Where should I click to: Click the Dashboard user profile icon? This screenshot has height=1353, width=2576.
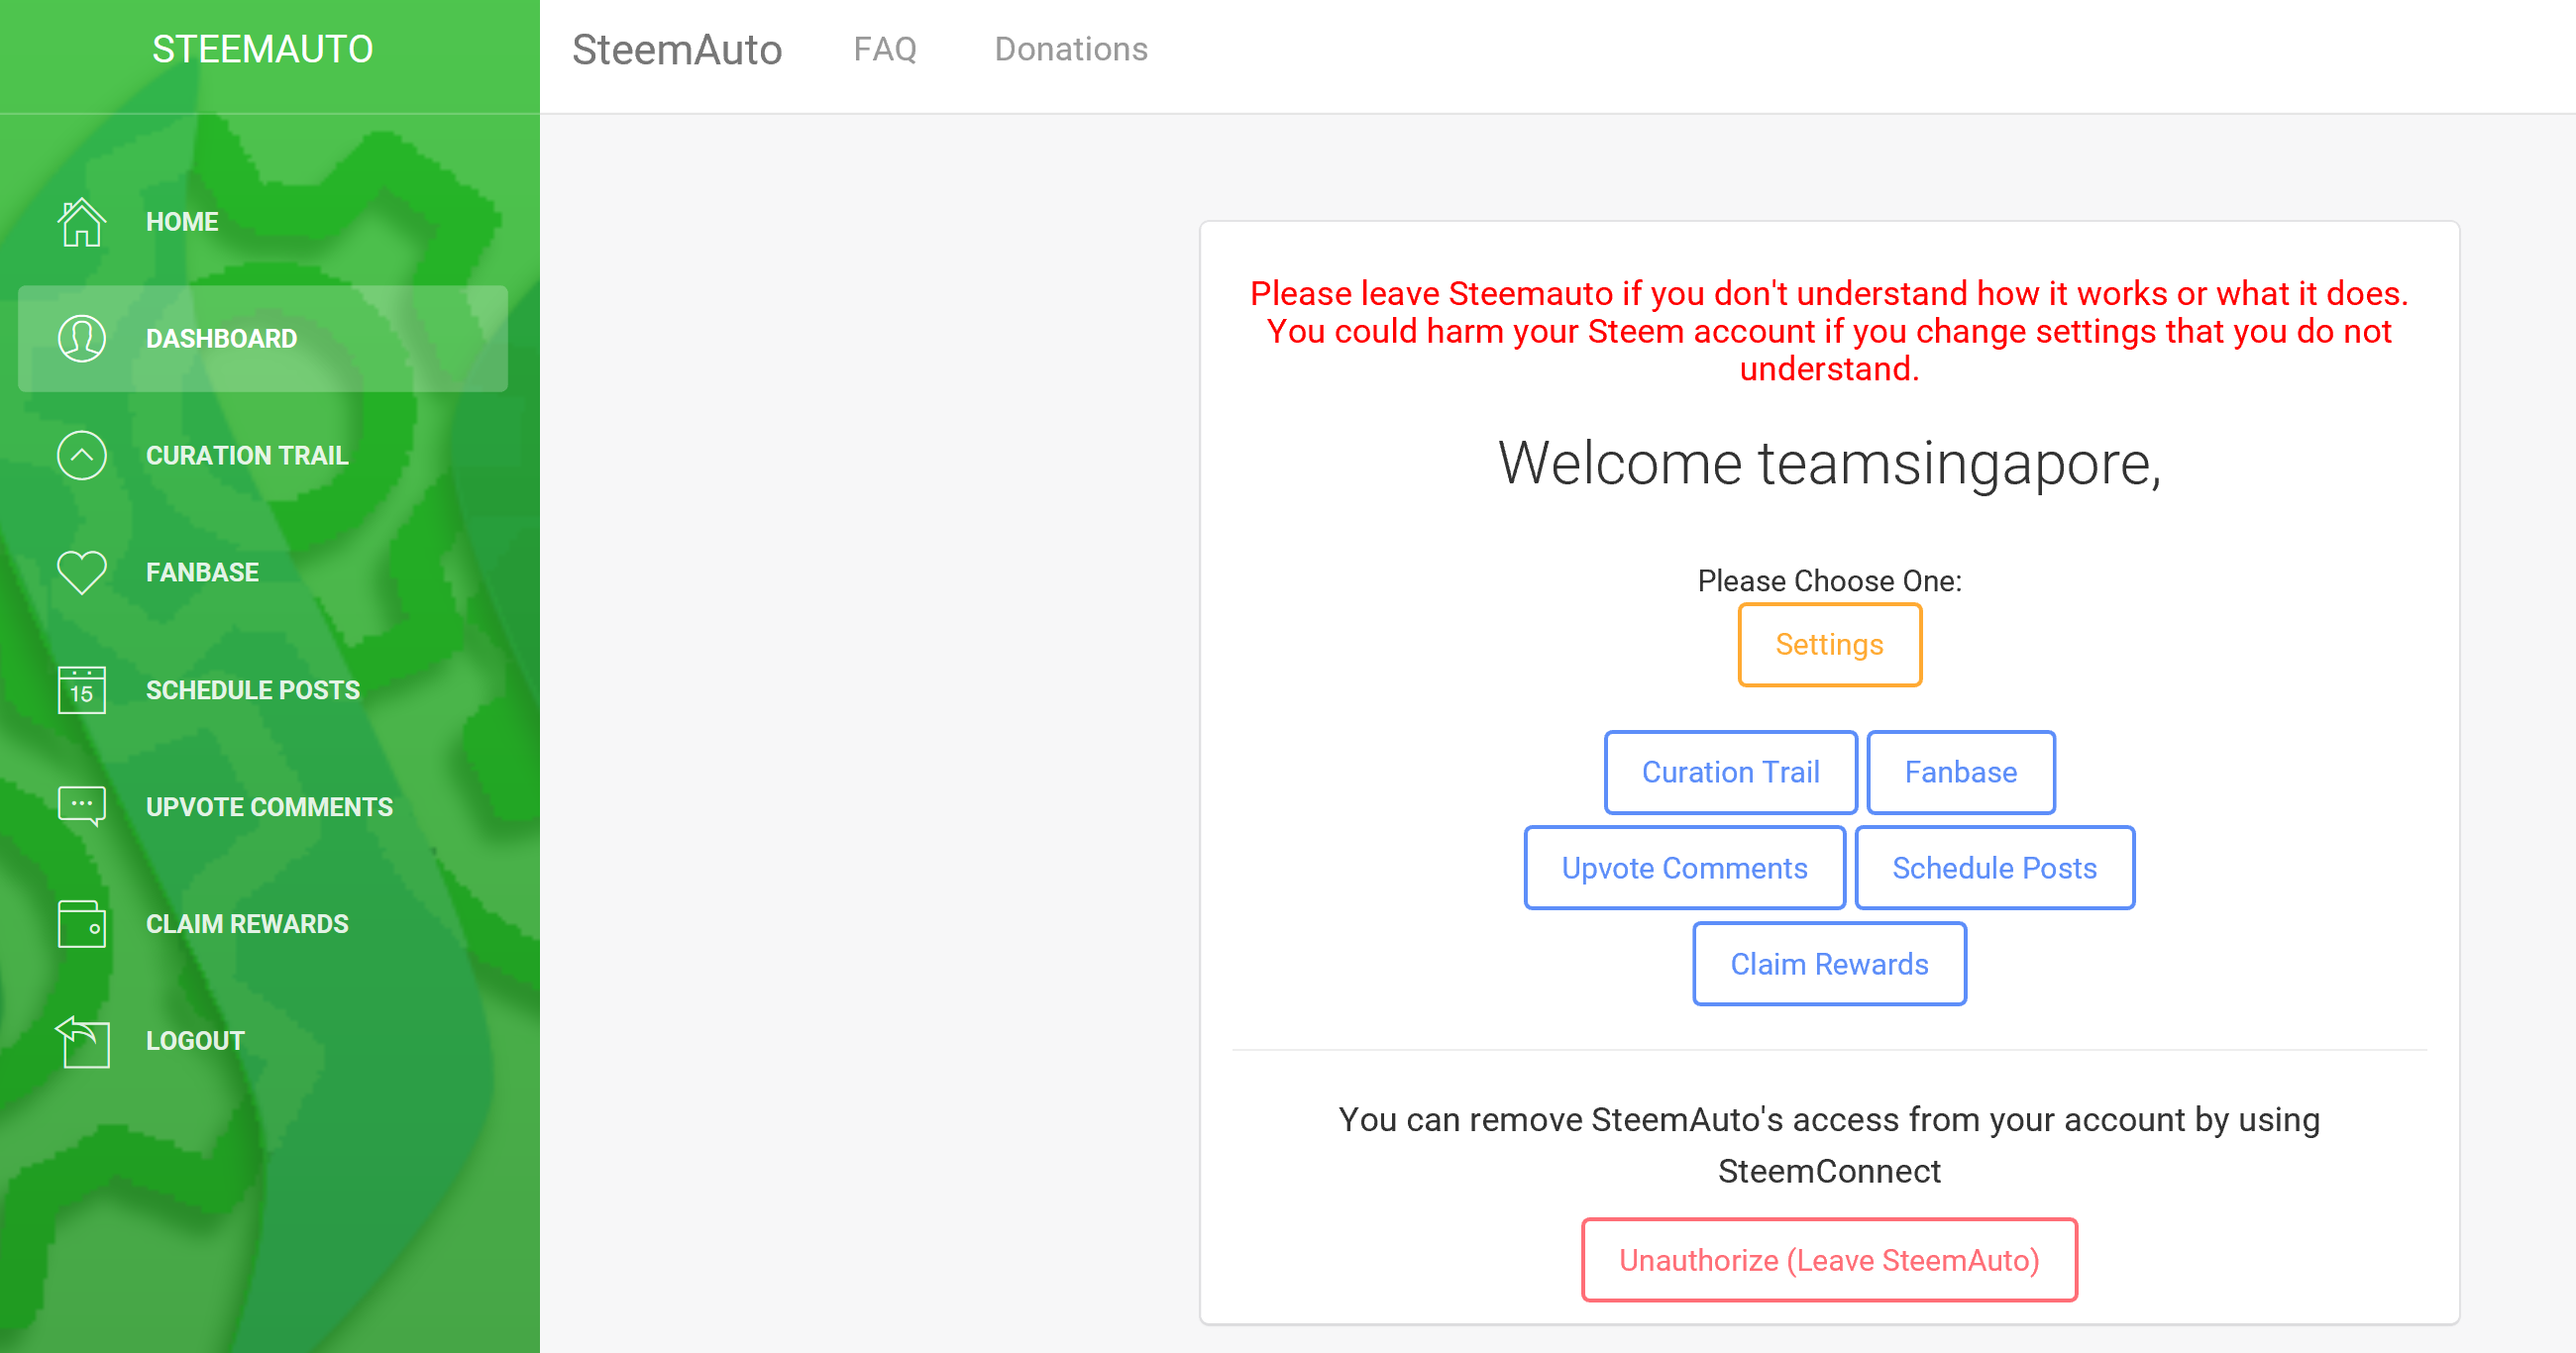click(x=81, y=338)
